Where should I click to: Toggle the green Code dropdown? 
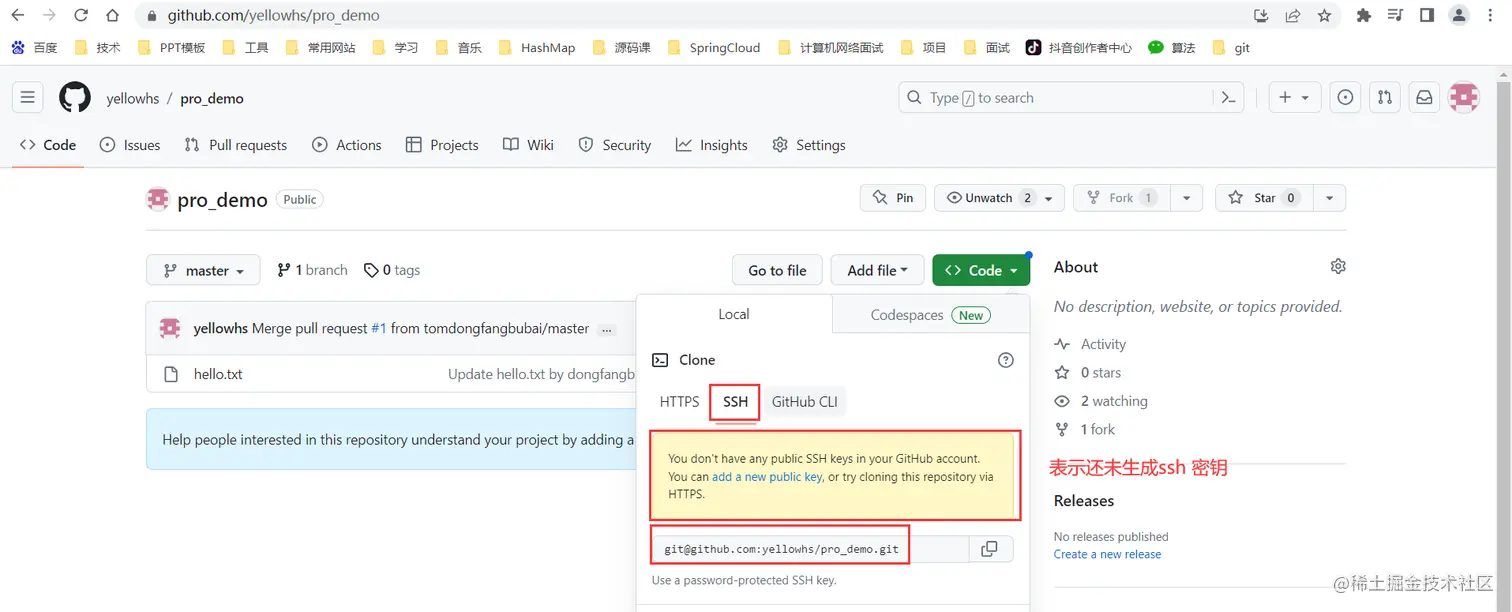981,270
